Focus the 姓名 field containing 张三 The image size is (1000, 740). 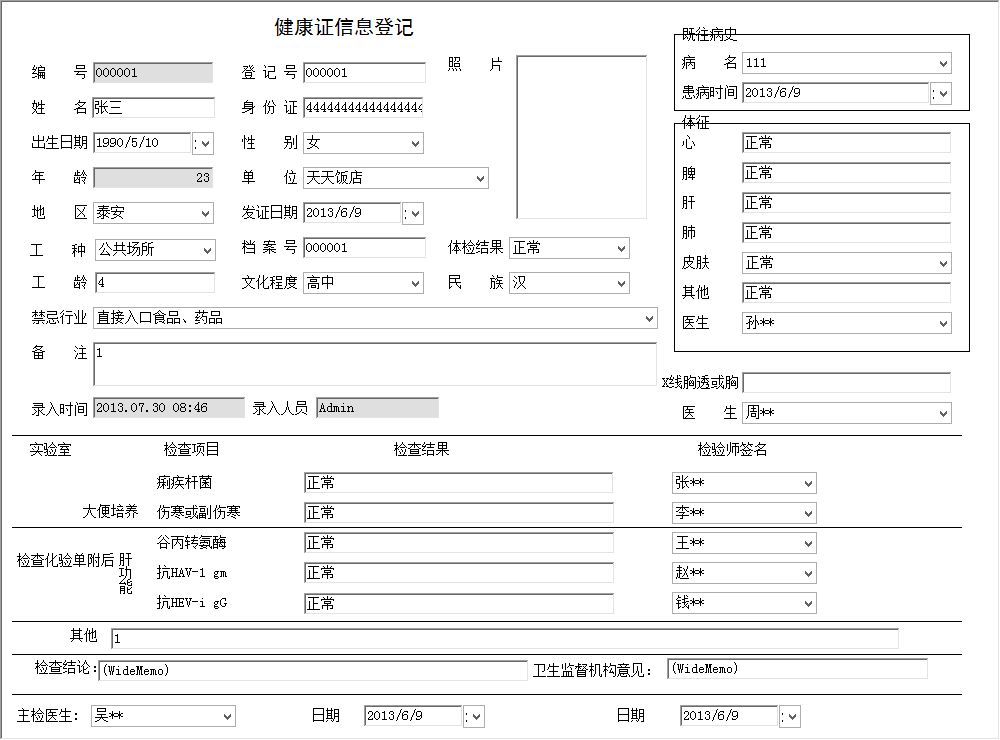[x=153, y=107]
